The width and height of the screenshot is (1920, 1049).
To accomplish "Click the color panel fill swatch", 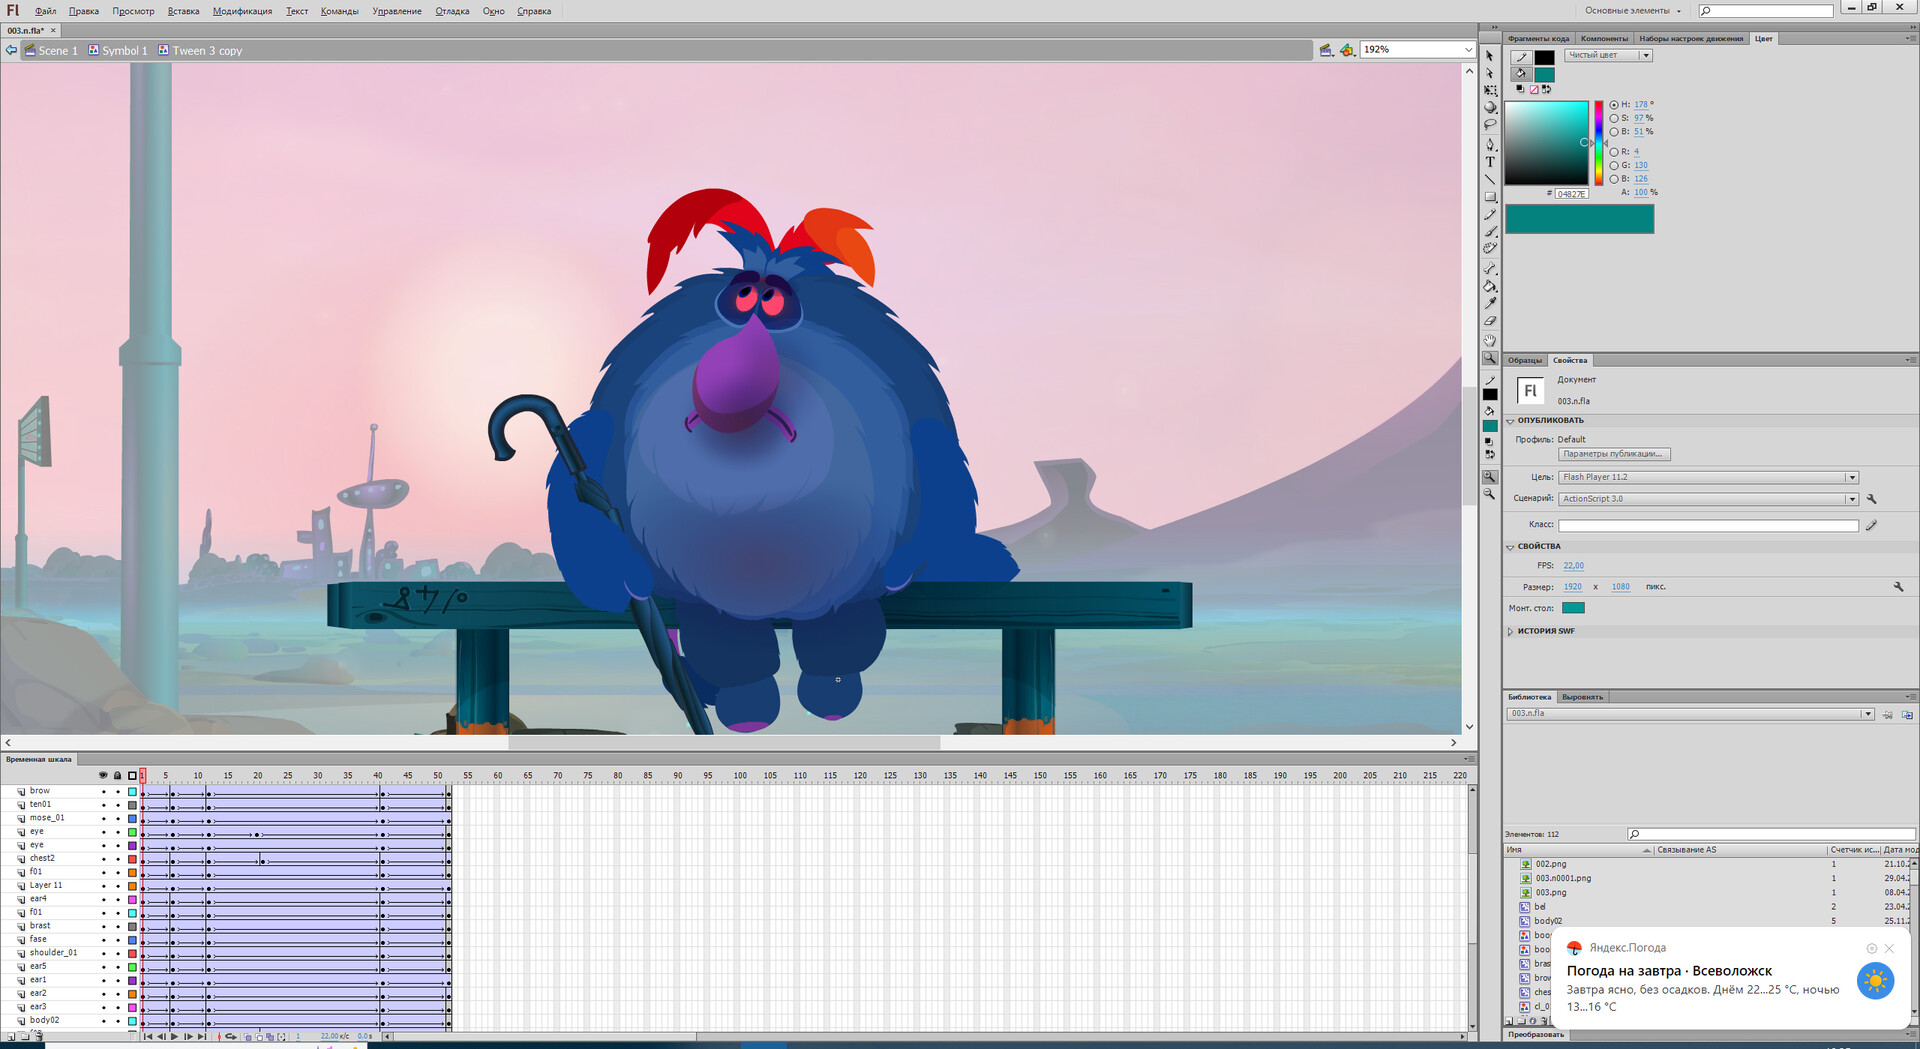I will (1545, 74).
